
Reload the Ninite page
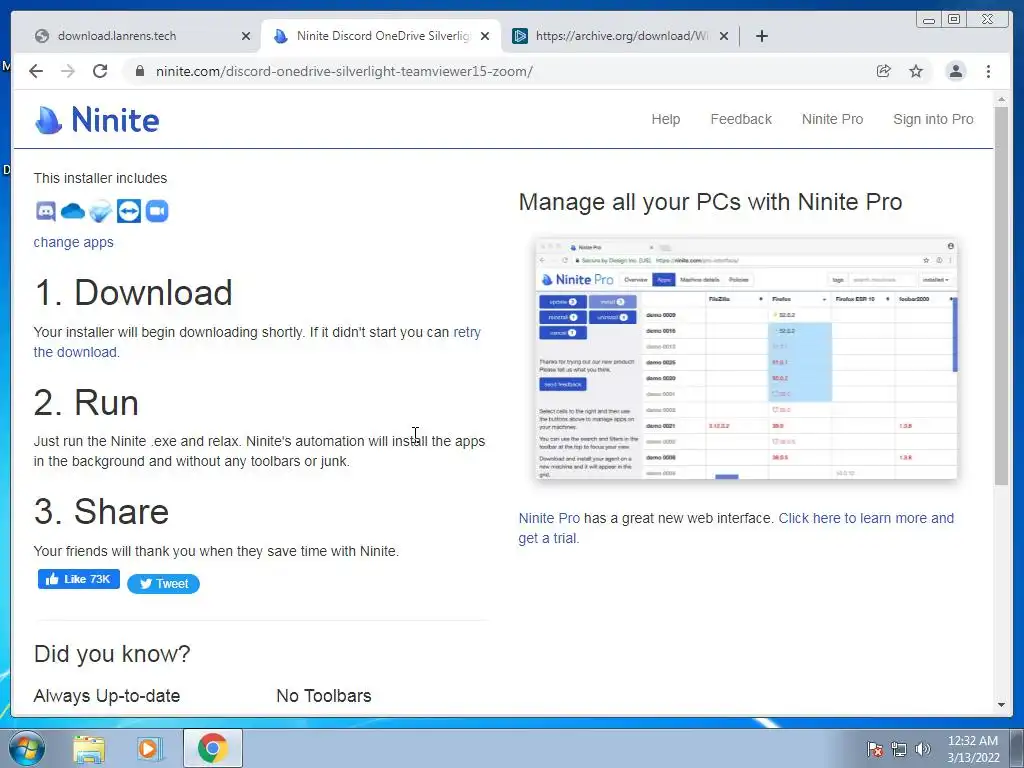click(x=100, y=71)
